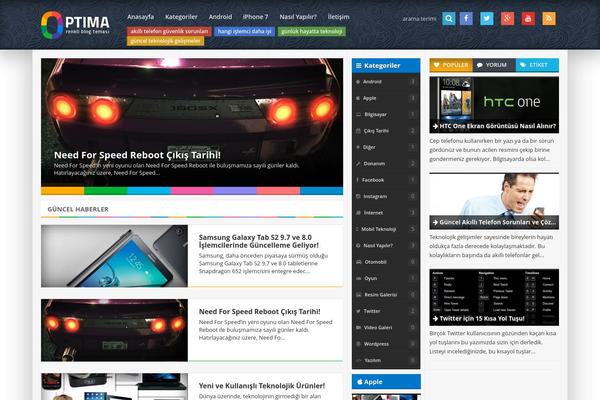This screenshot has width=600, height=400.
Task: Open the Instagram category
Action: [386, 196]
